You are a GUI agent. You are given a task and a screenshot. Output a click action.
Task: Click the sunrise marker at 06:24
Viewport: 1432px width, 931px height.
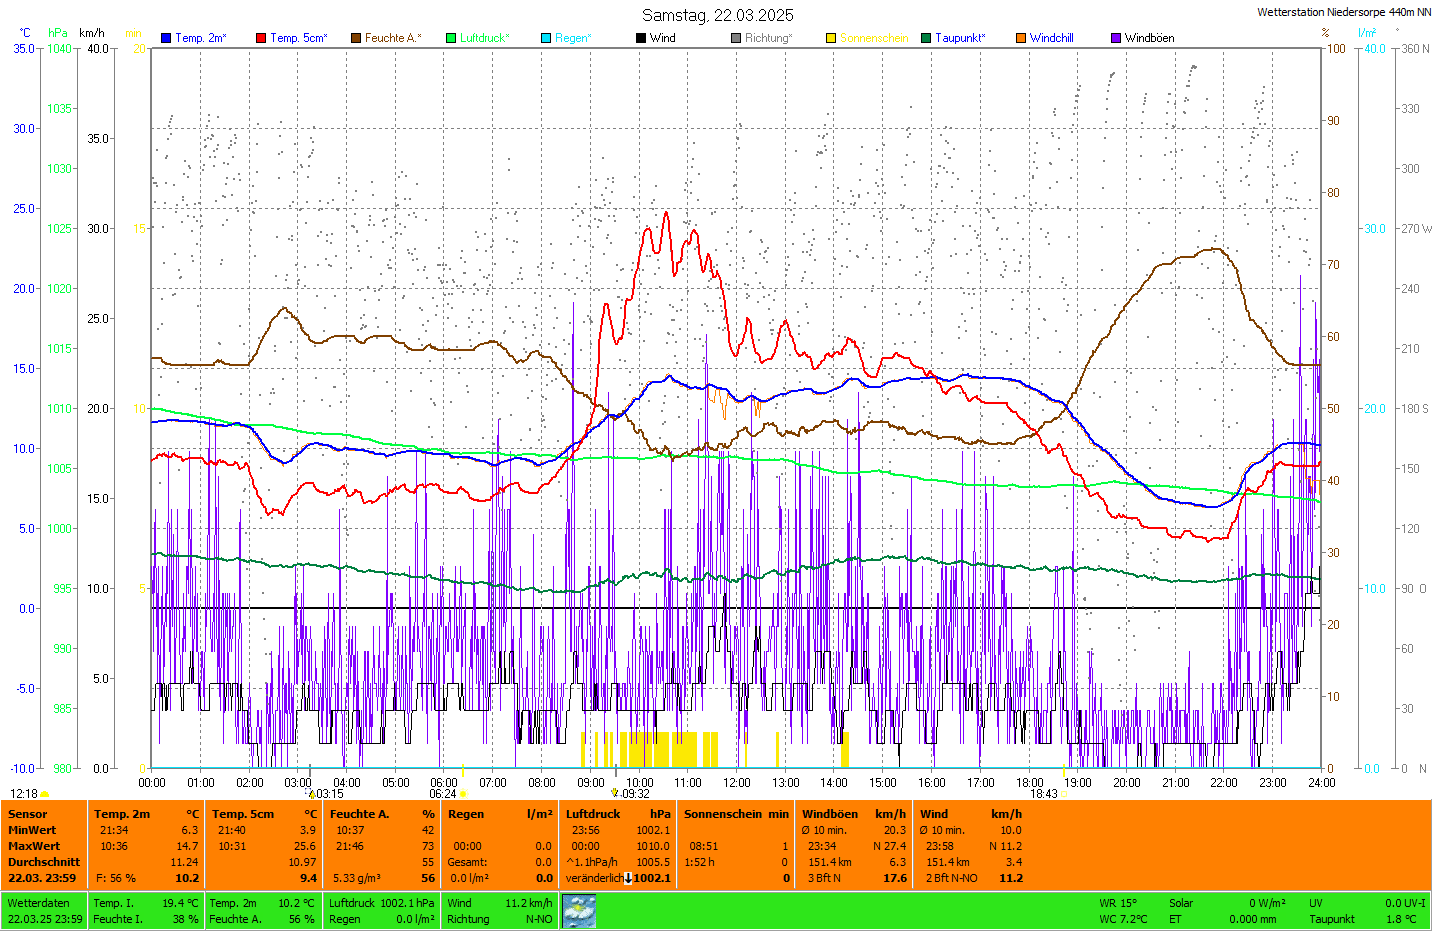(x=462, y=794)
